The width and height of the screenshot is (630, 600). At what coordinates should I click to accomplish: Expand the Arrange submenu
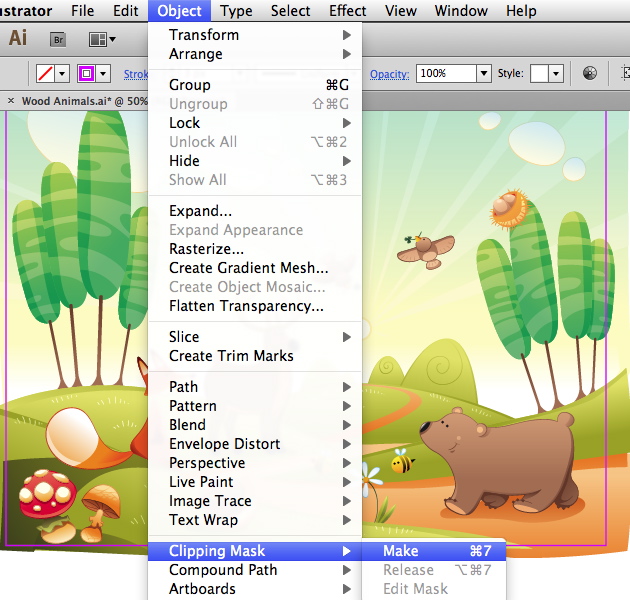tap(255, 54)
